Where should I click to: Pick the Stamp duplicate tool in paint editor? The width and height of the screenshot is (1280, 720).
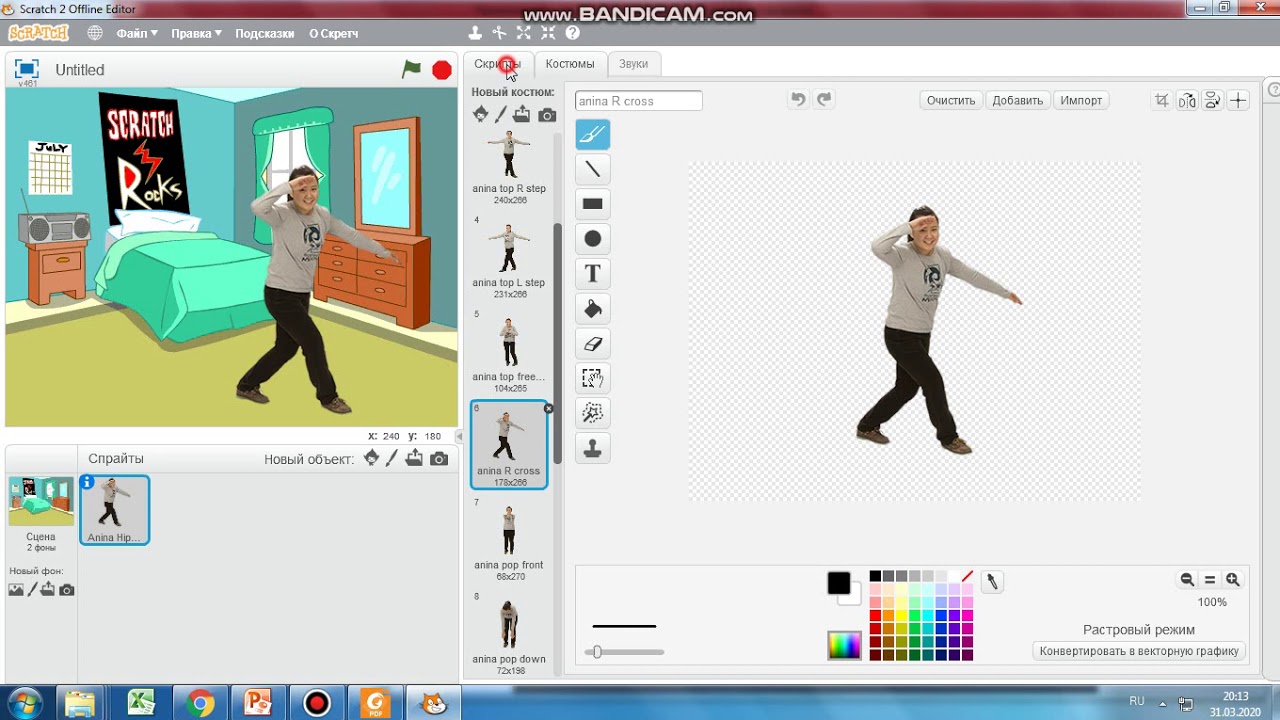point(593,448)
